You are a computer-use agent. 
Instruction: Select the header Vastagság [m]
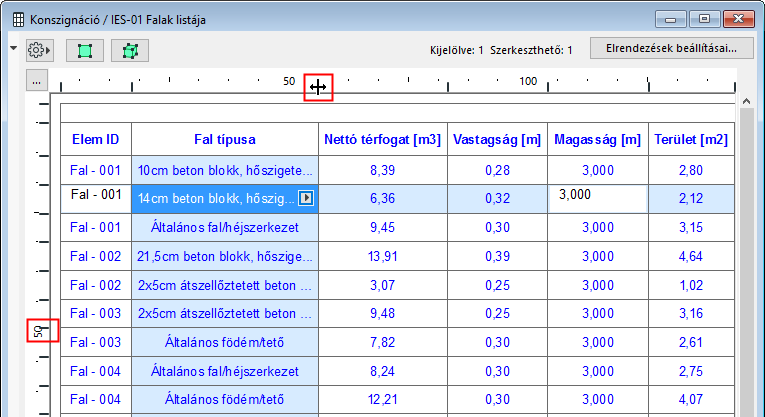[497, 139]
